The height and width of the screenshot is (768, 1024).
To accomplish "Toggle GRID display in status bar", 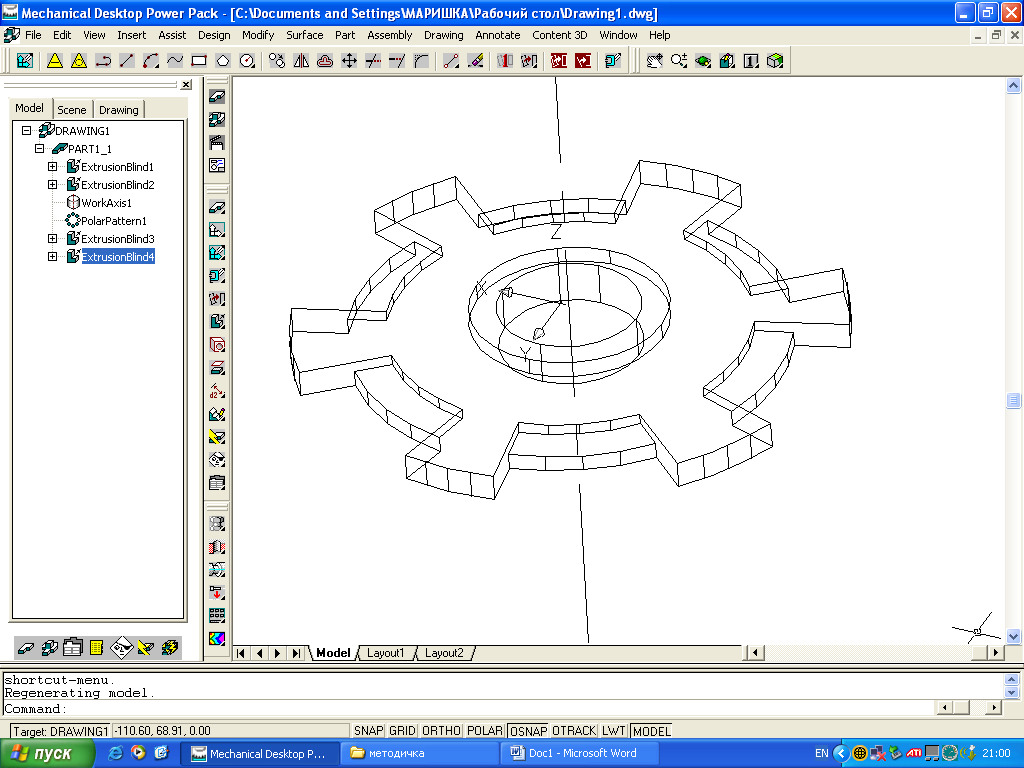I will [x=402, y=731].
